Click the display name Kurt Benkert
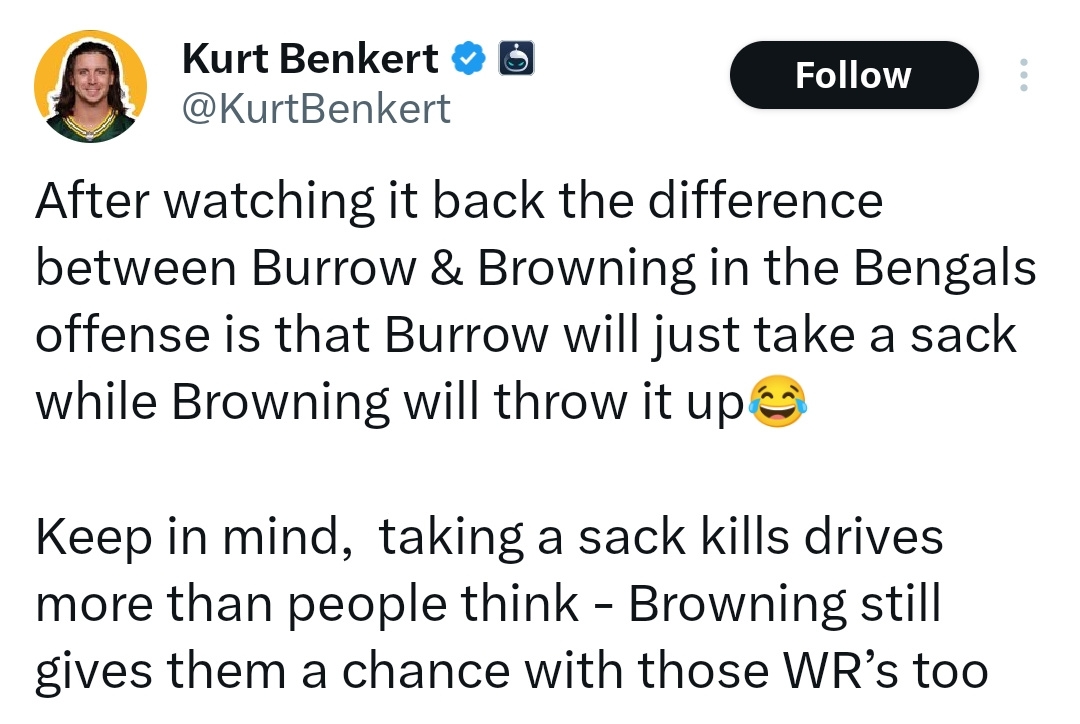1080x724 pixels. point(310,60)
